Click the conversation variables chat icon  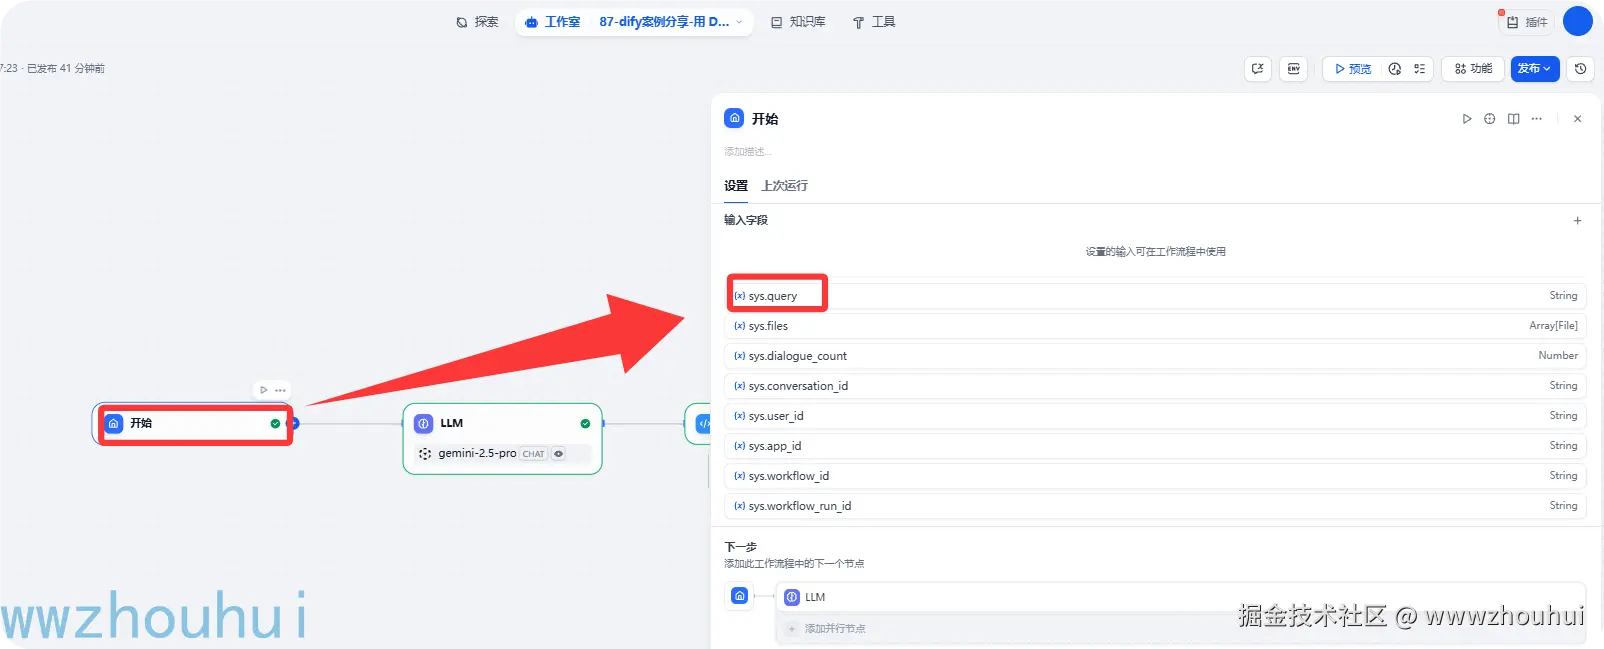click(1258, 69)
